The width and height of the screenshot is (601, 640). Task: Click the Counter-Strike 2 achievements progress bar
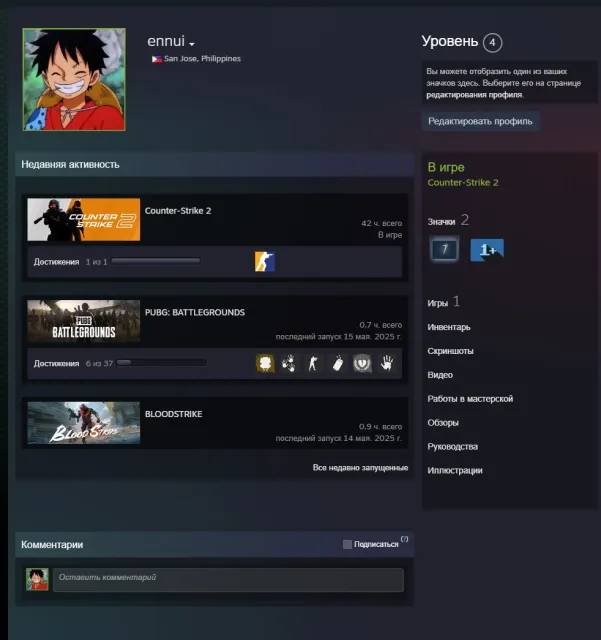pyautogui.click(x=156, y=261)
